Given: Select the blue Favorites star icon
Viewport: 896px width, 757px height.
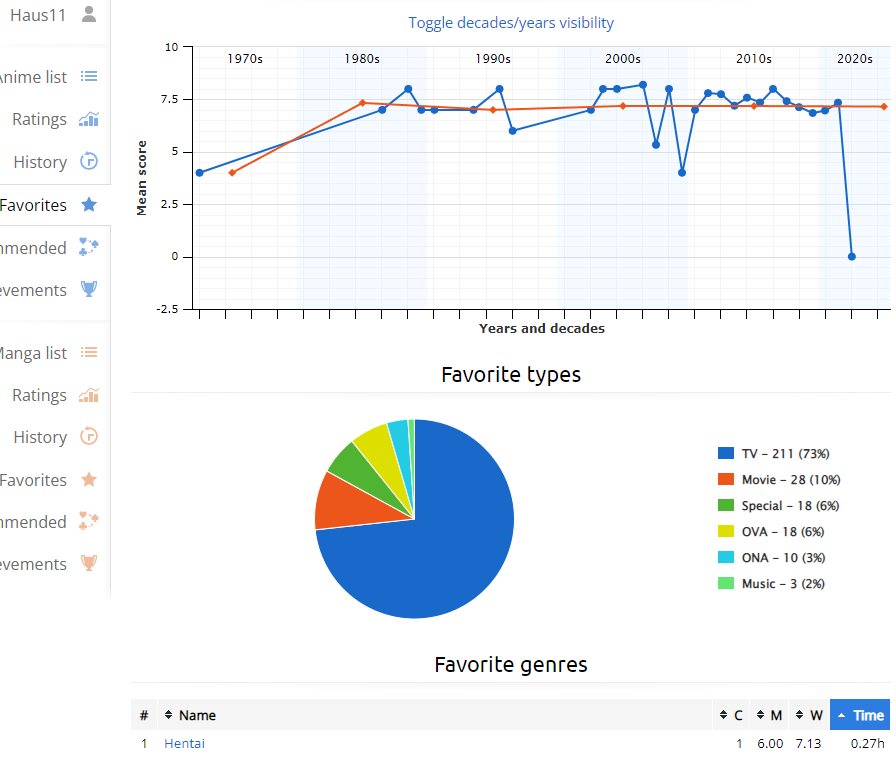Looking at the screenshot, I should tap(89, 205).
